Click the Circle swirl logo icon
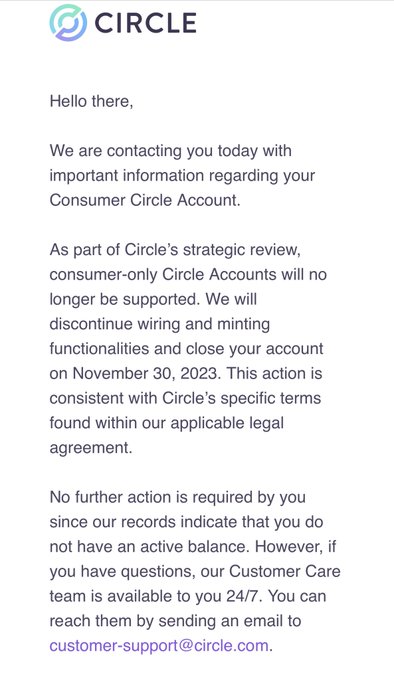 point(68,23)
